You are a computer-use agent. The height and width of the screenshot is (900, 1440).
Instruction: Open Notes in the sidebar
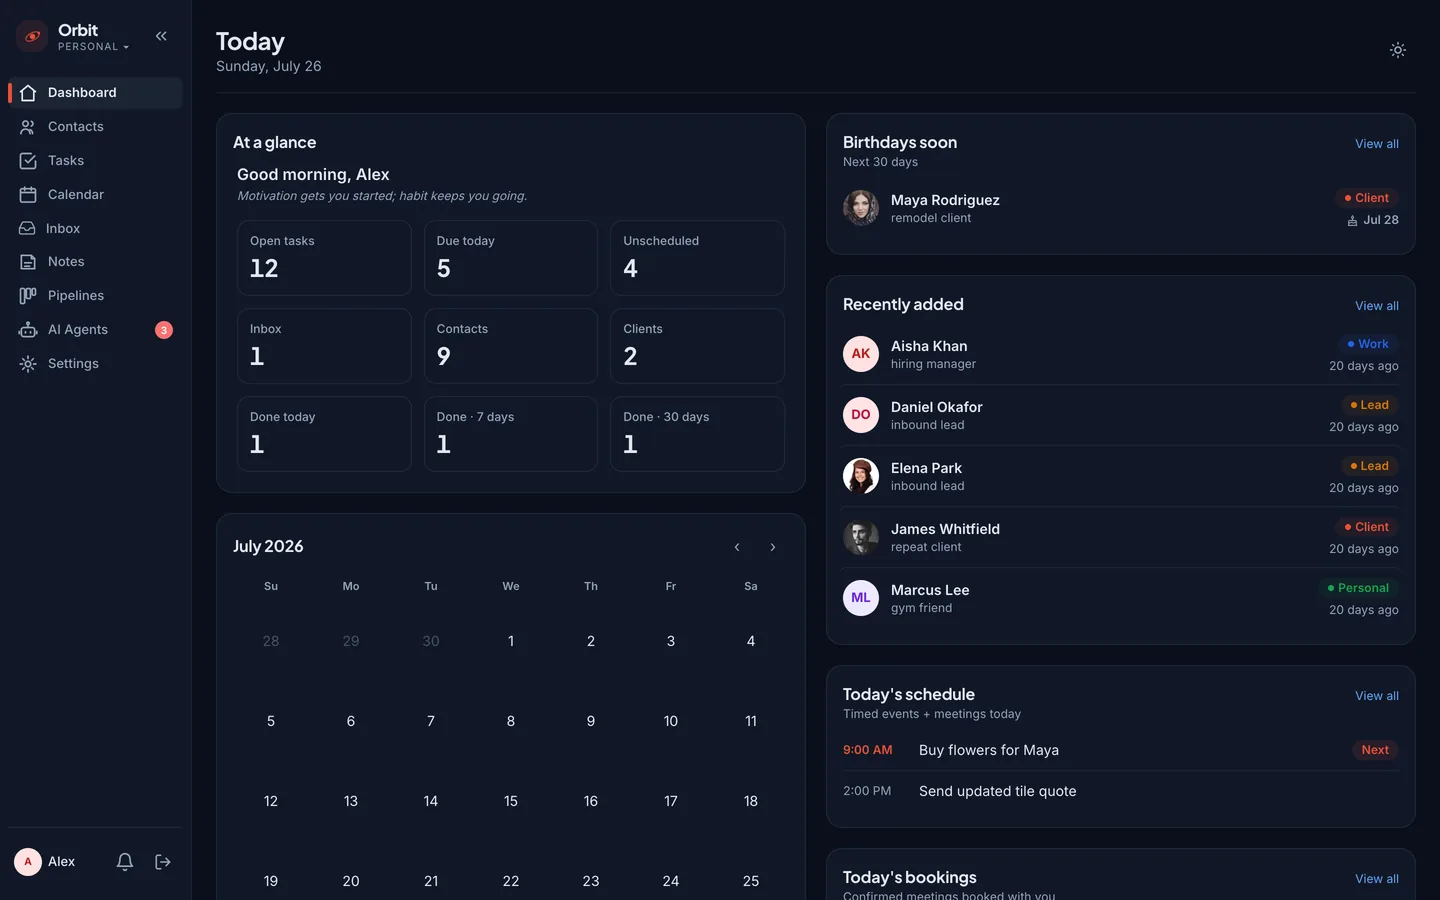(x=95, y=262)
